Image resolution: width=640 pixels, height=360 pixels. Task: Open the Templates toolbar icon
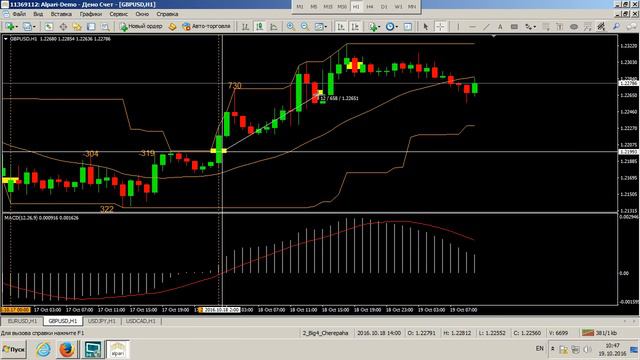408,27
